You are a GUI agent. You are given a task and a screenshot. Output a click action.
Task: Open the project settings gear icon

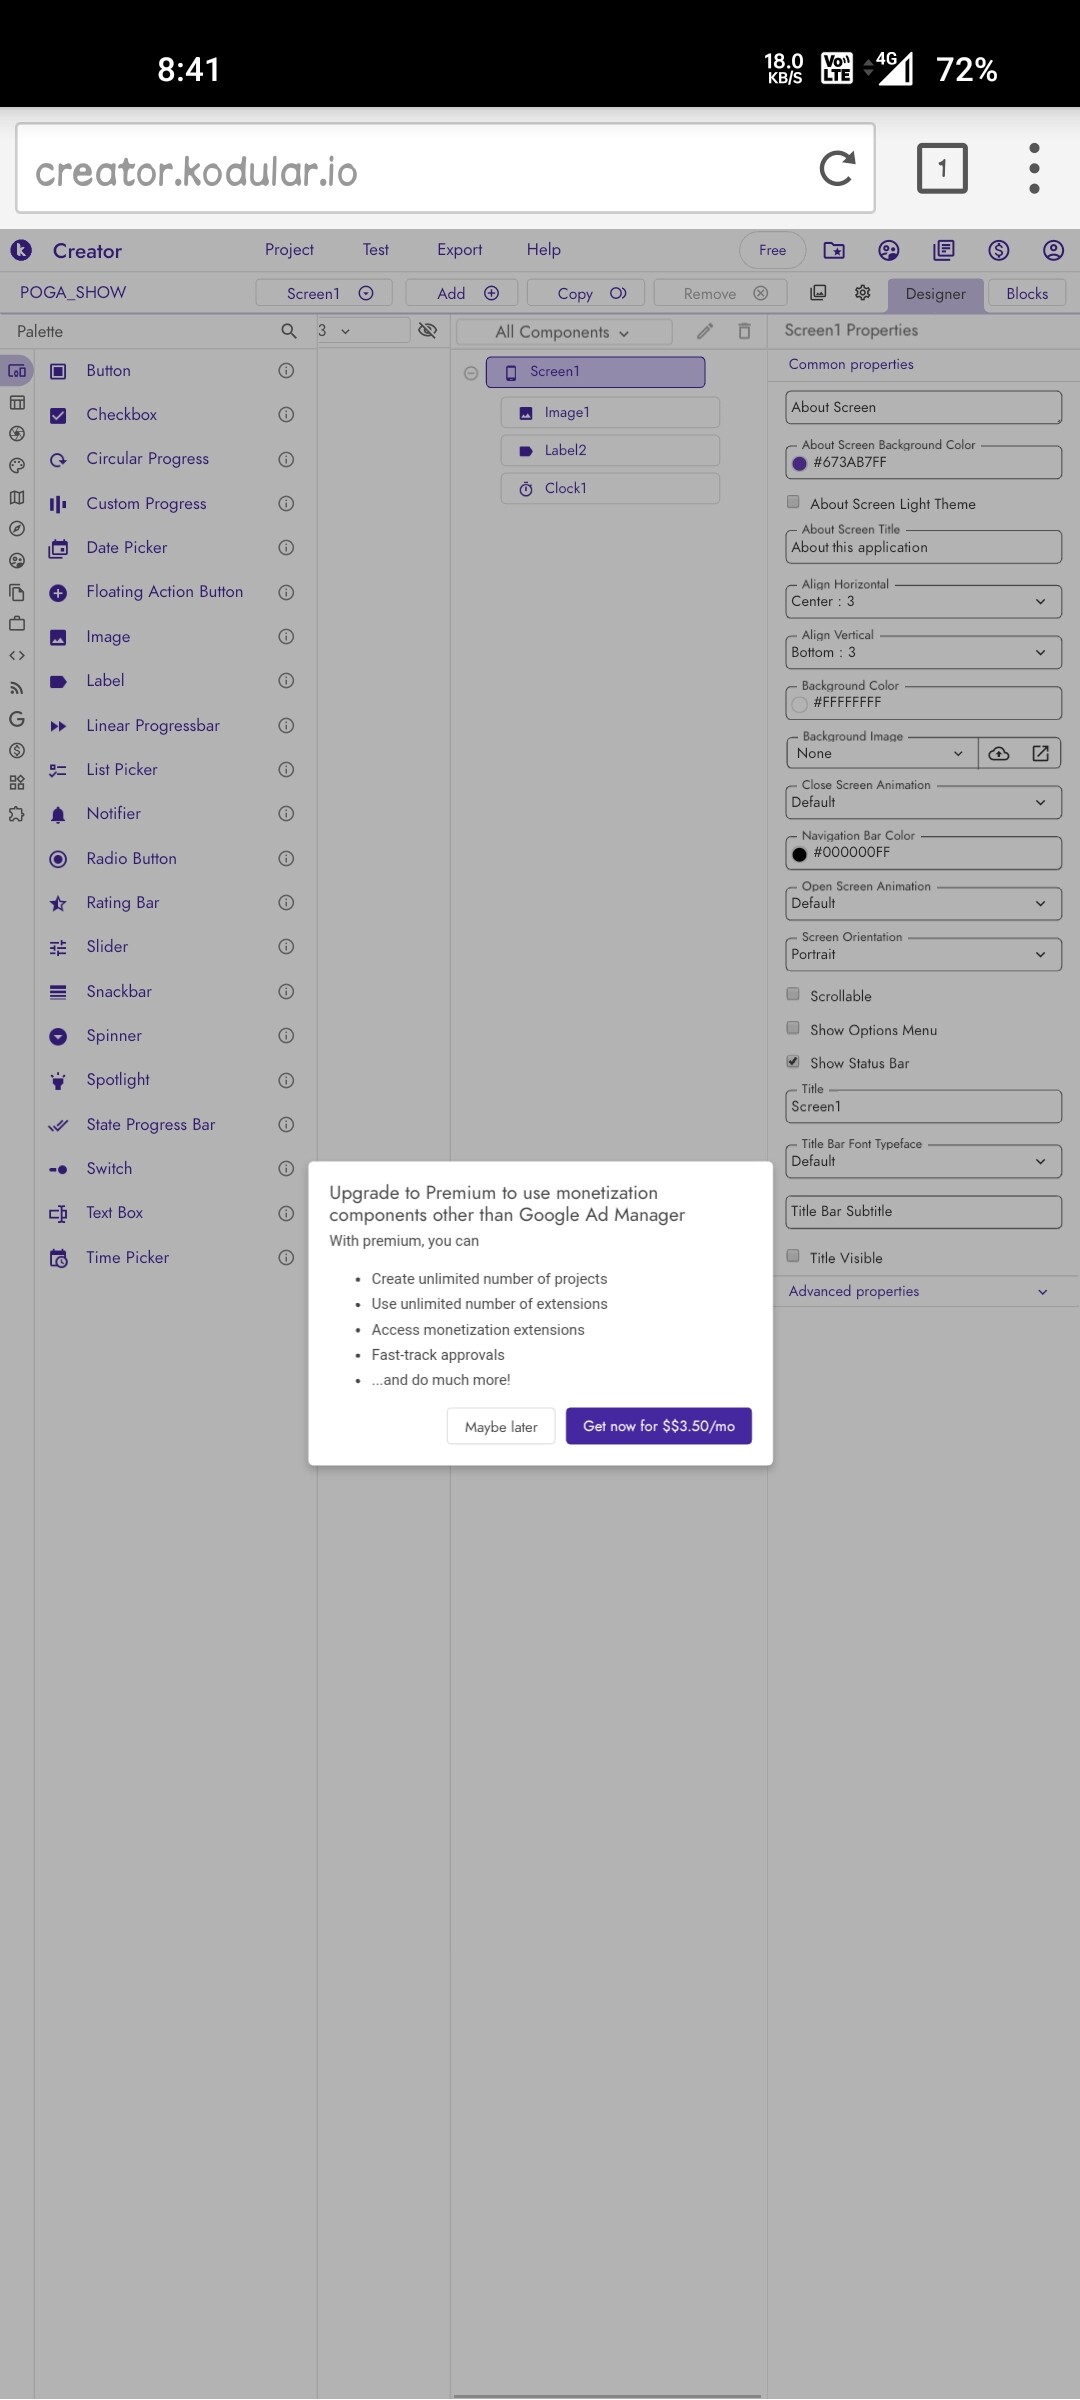863,293
